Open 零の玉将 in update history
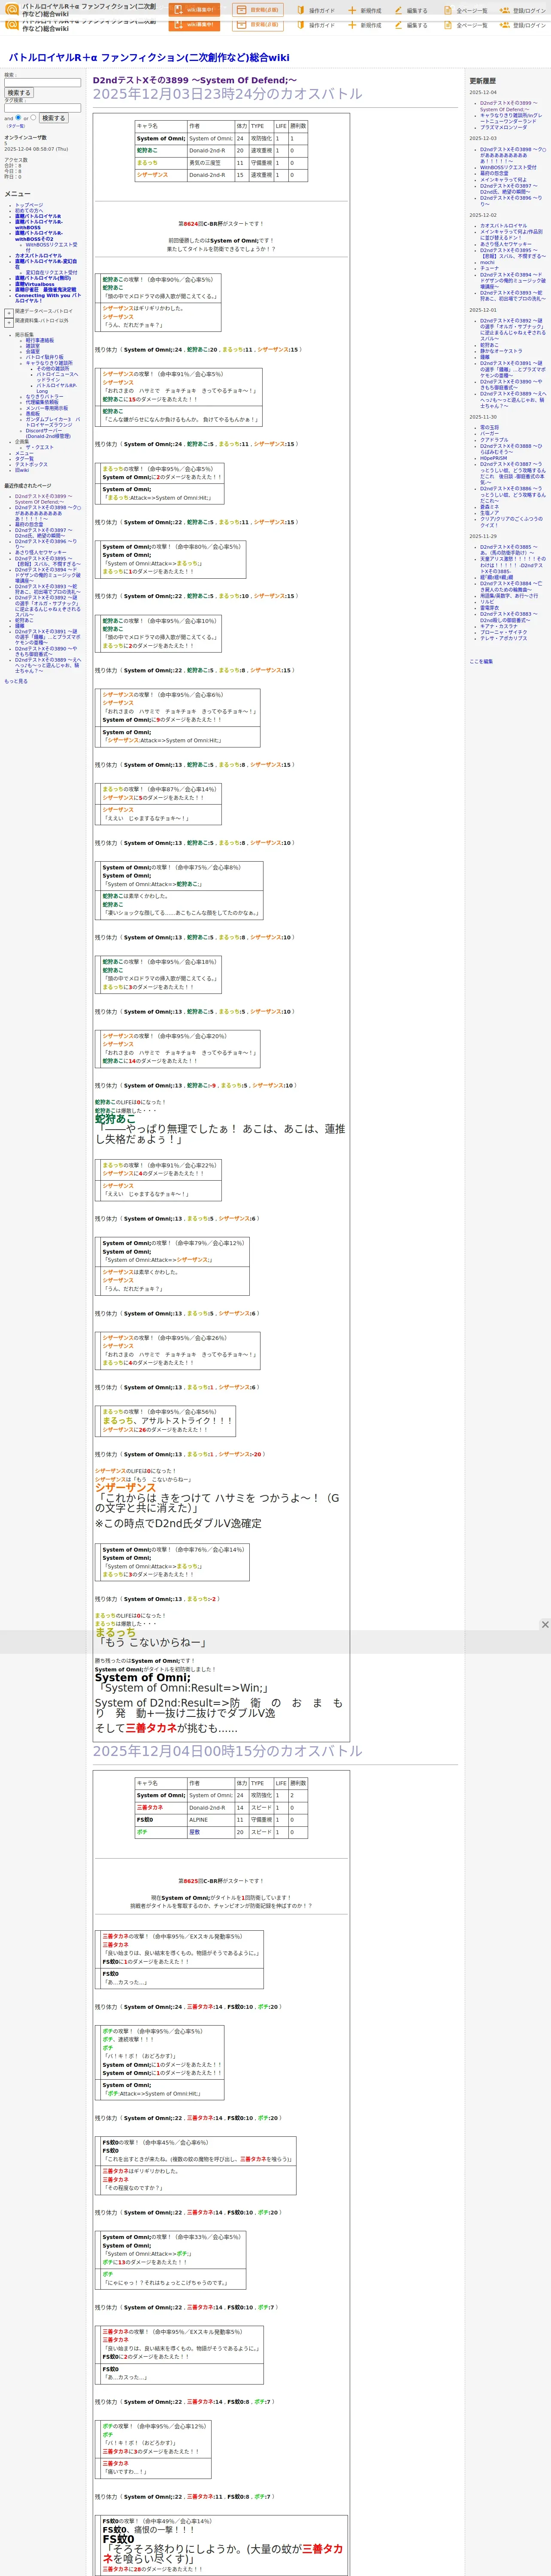Viewport: 551px width, 2576px height. tap(489, 427)
